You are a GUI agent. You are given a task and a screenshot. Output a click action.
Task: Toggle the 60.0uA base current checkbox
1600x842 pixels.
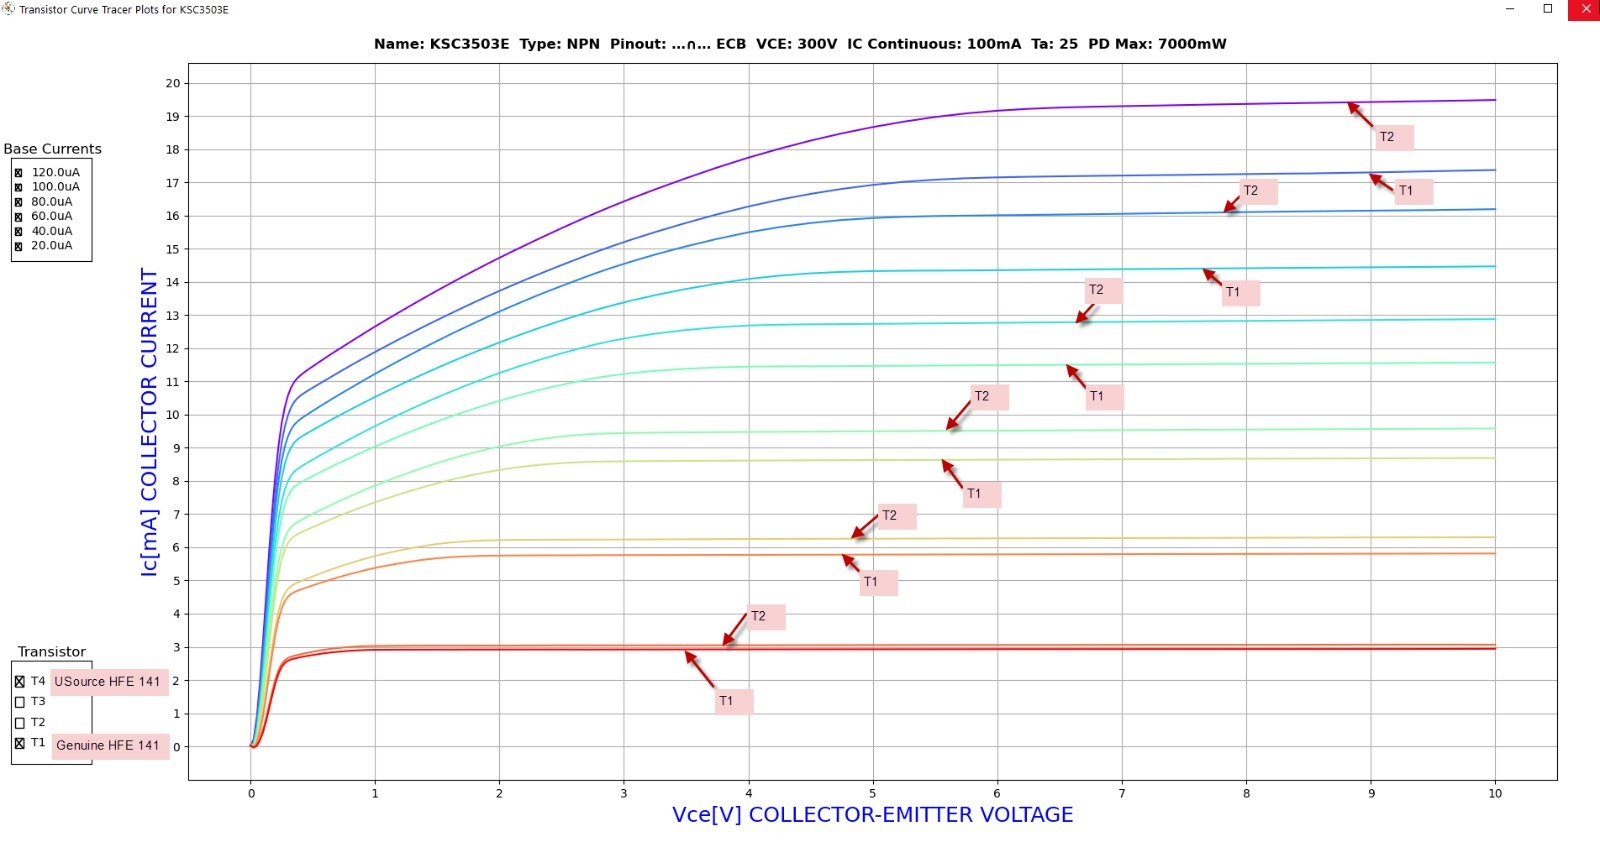19,216
